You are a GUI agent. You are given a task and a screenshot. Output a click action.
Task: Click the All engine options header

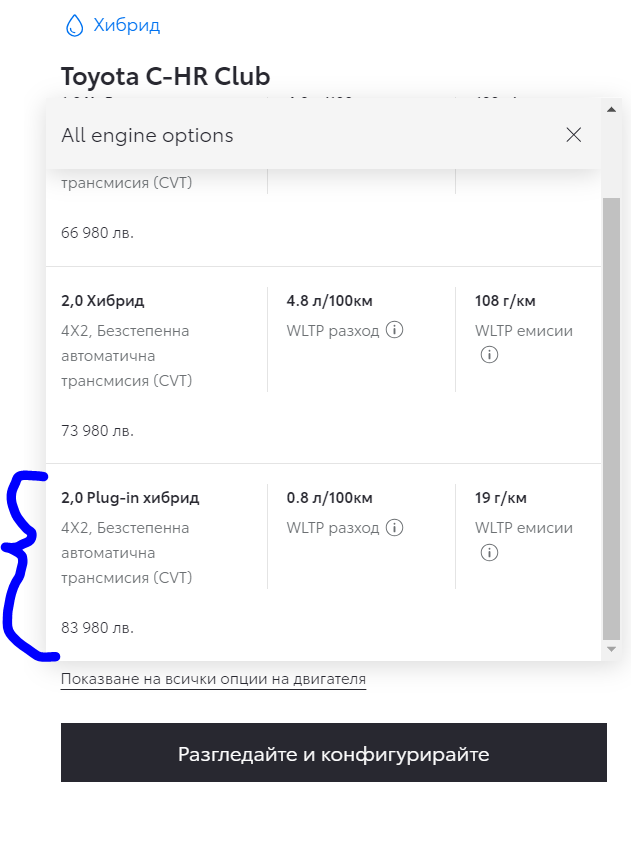[147, 135]
